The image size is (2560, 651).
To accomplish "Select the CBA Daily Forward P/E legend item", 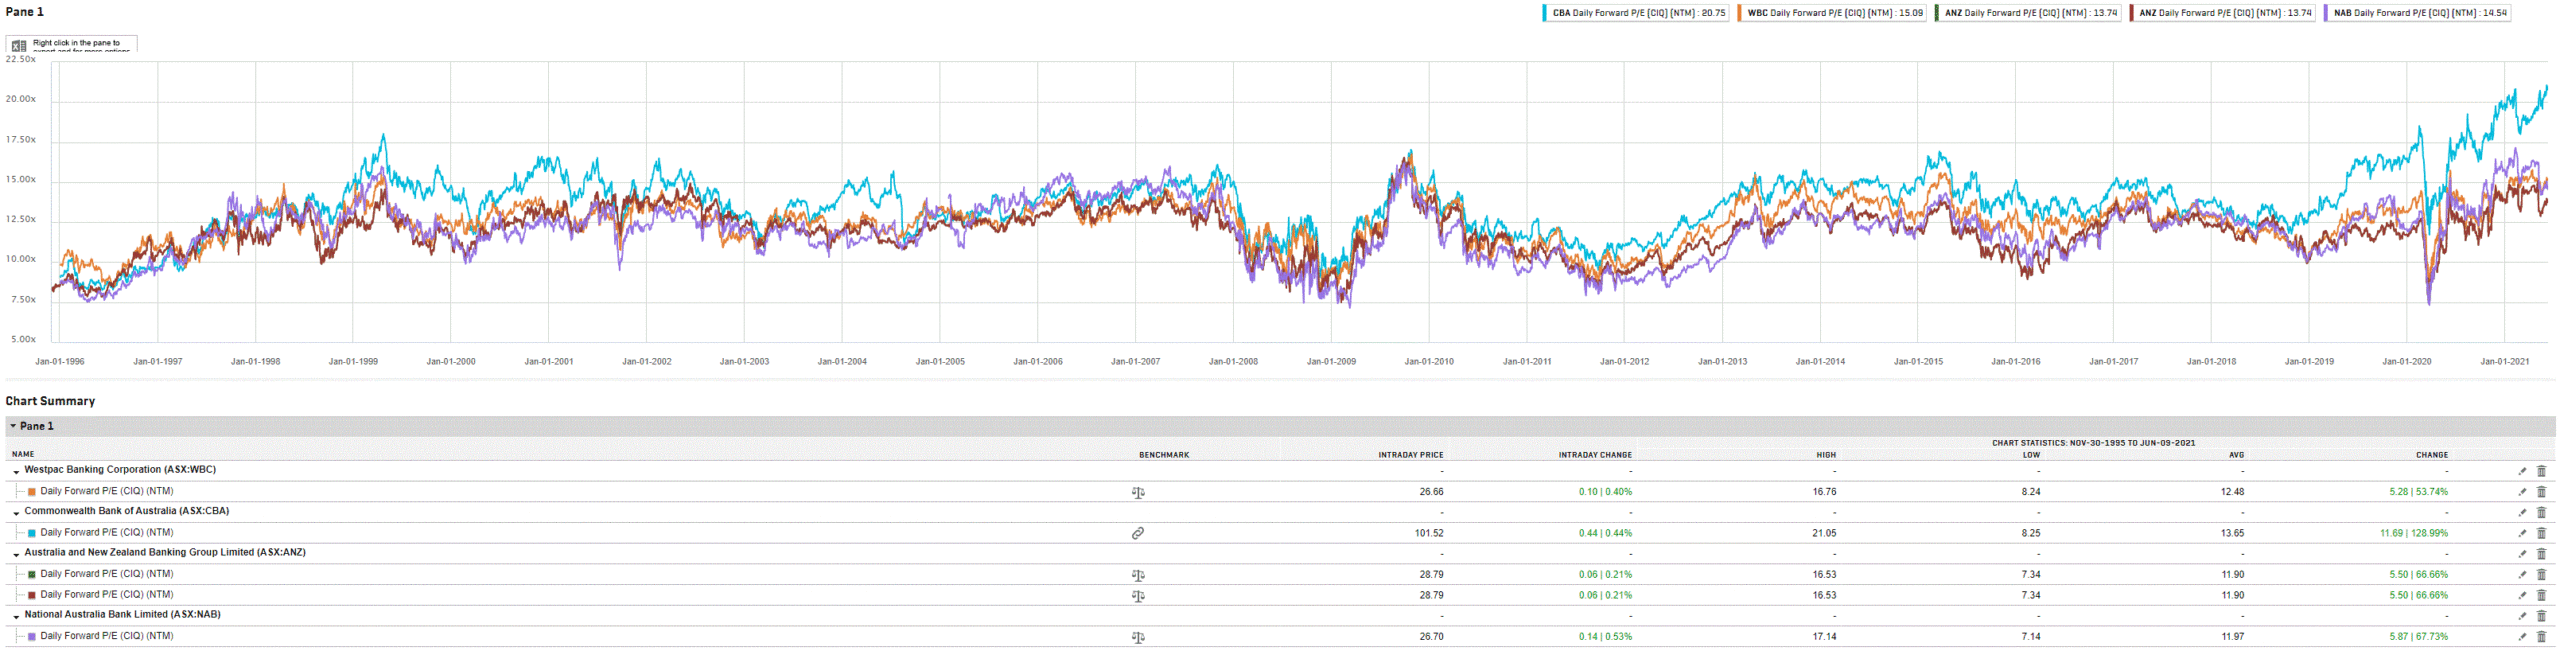I will 1636,13.
